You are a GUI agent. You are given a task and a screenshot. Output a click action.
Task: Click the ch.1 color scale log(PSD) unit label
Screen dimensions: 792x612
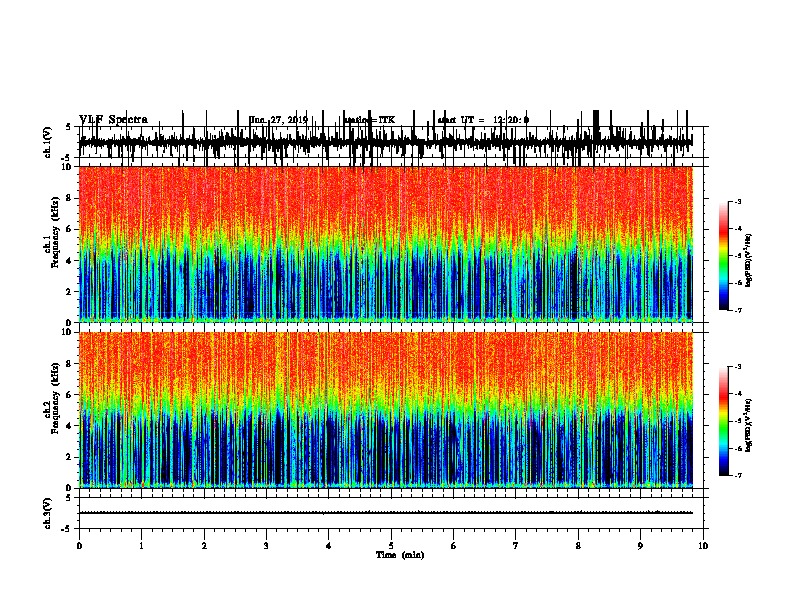click(749, 260)
